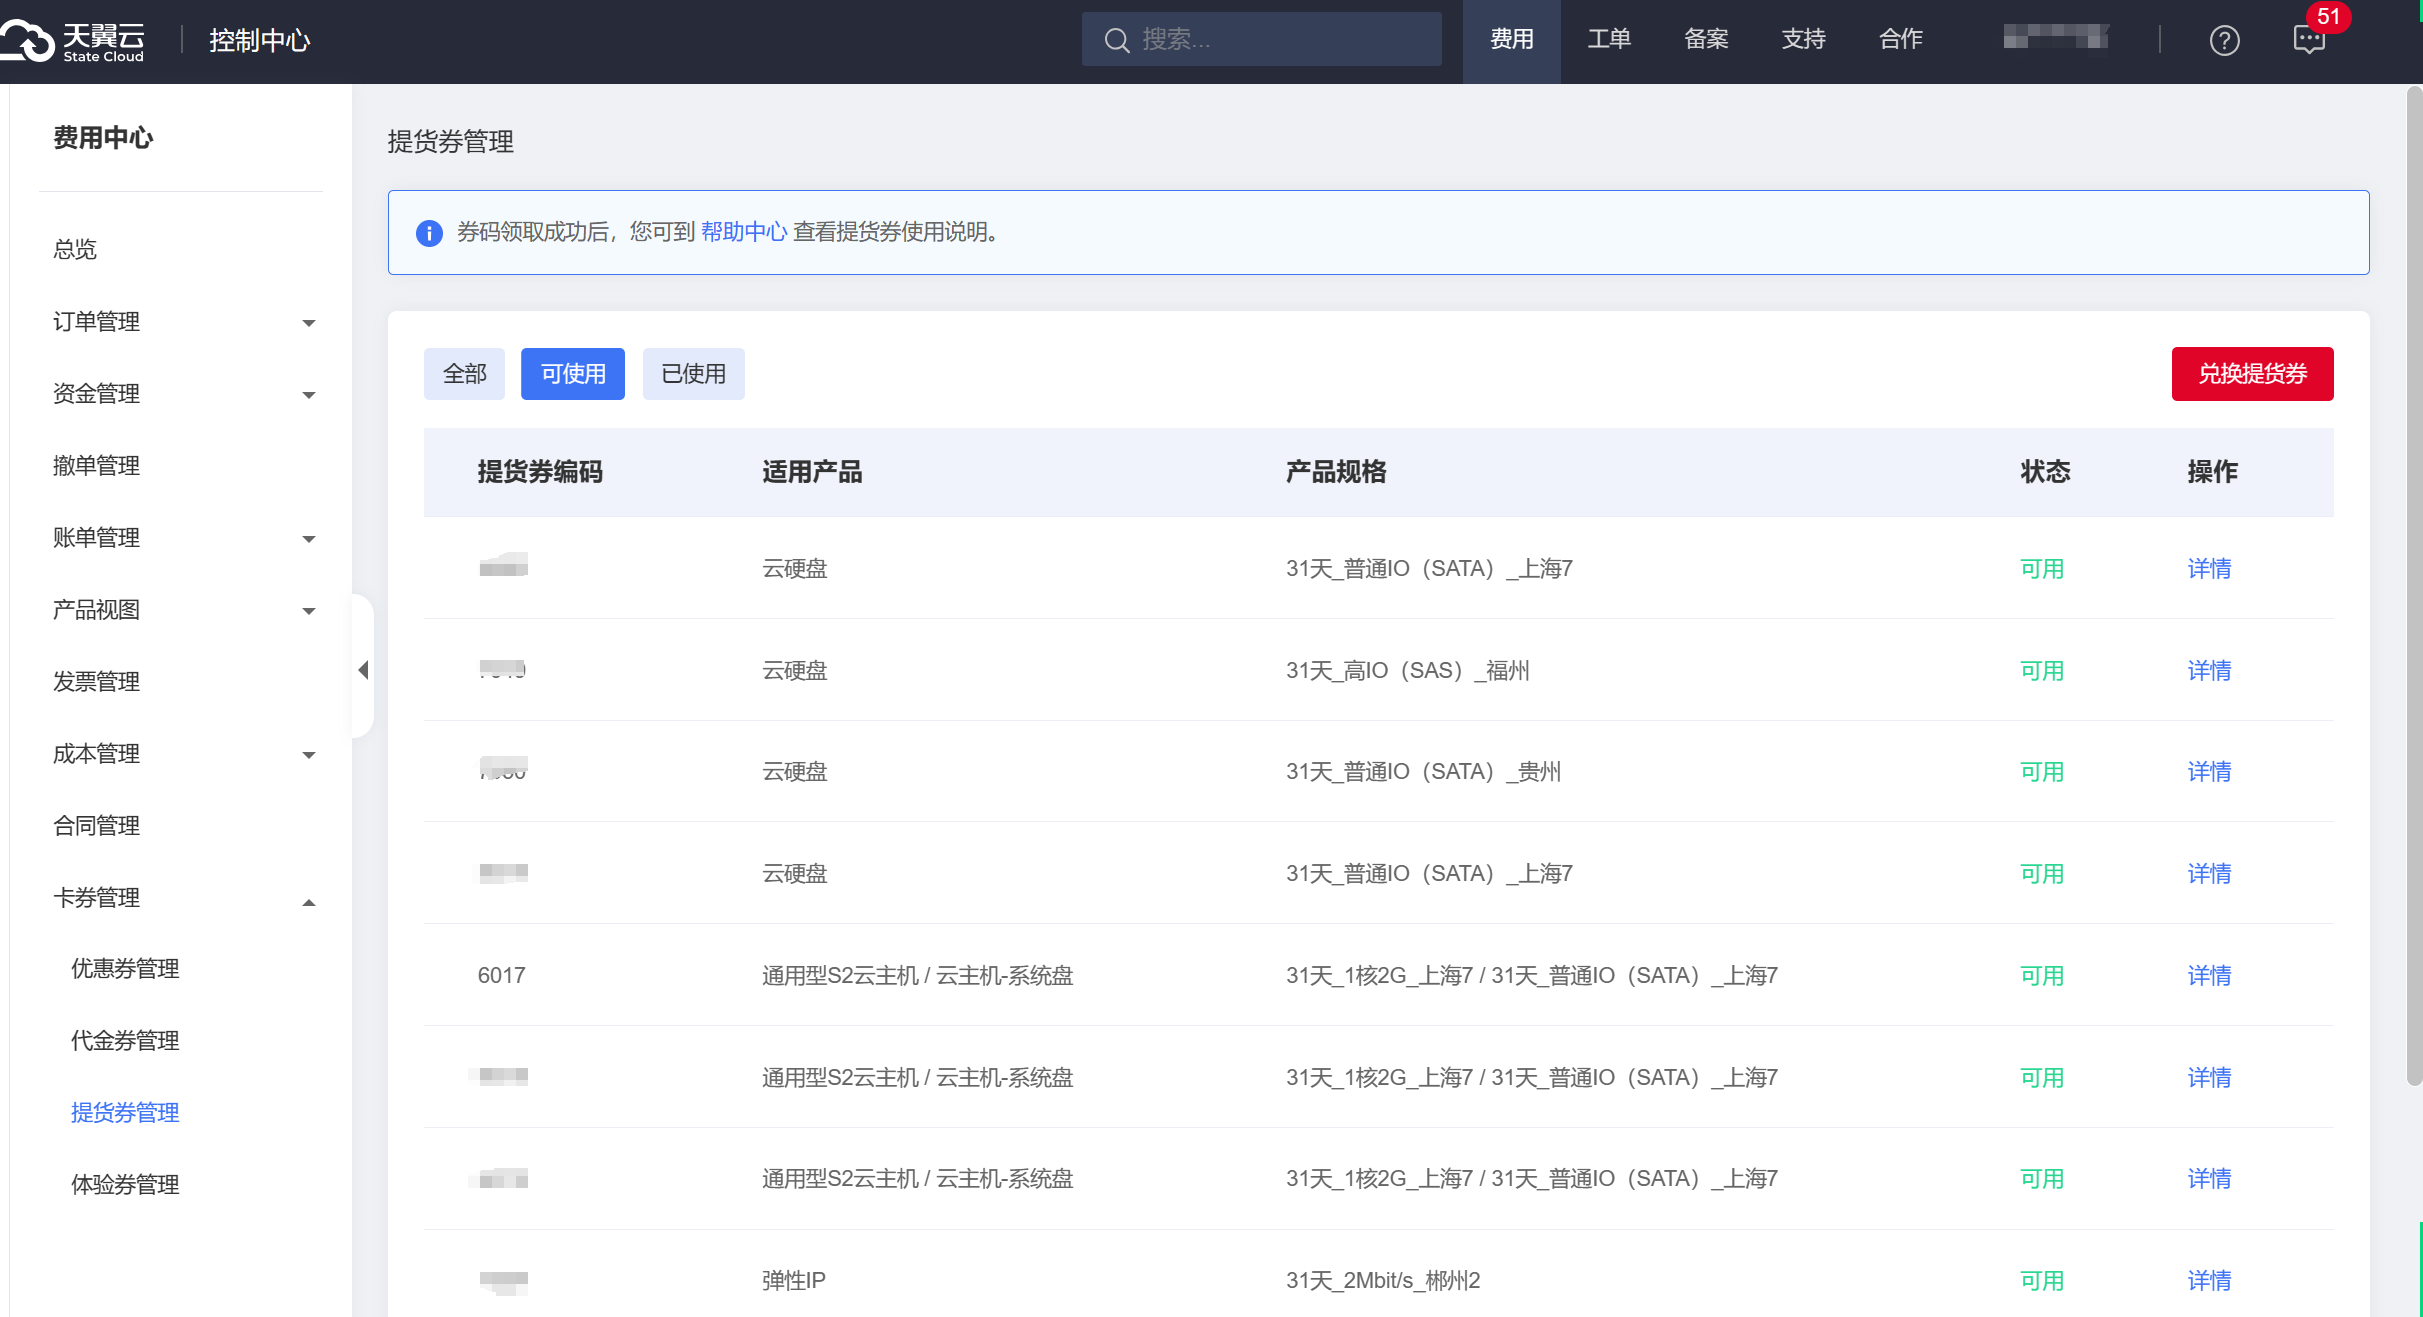
Task: Switch to the 已使用 filter tab
Action: (694, 374)
